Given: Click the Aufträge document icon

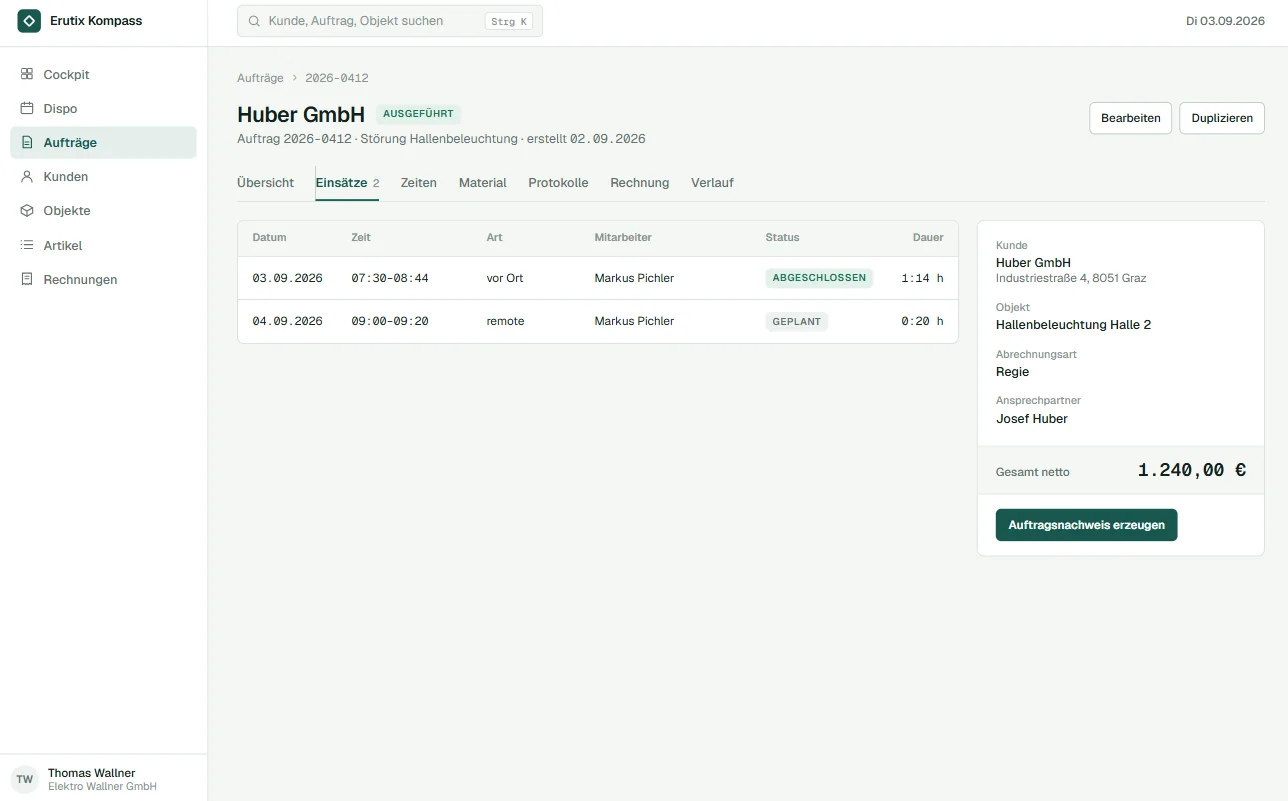Looking at the screenshot, I should (x=27, y=142).
